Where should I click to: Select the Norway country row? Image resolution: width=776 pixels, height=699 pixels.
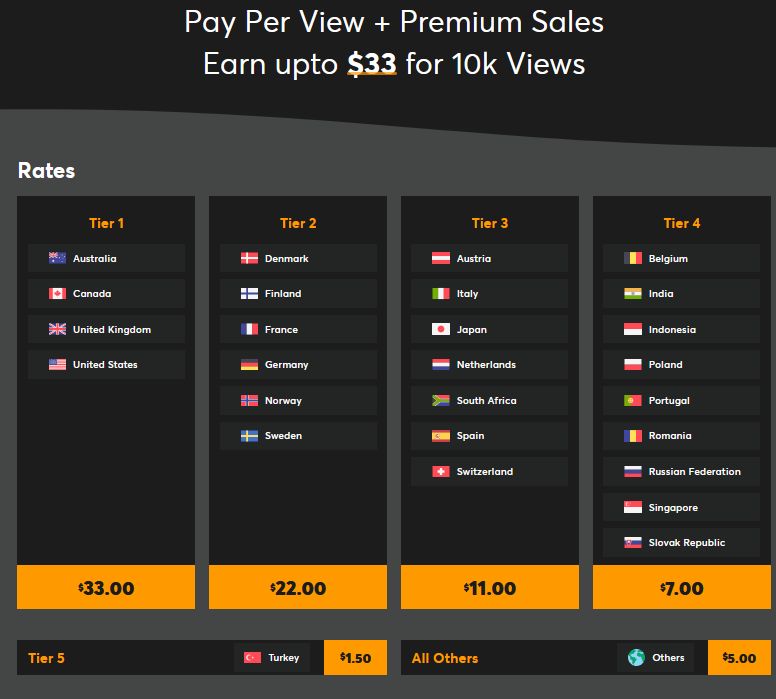point(298,400)
